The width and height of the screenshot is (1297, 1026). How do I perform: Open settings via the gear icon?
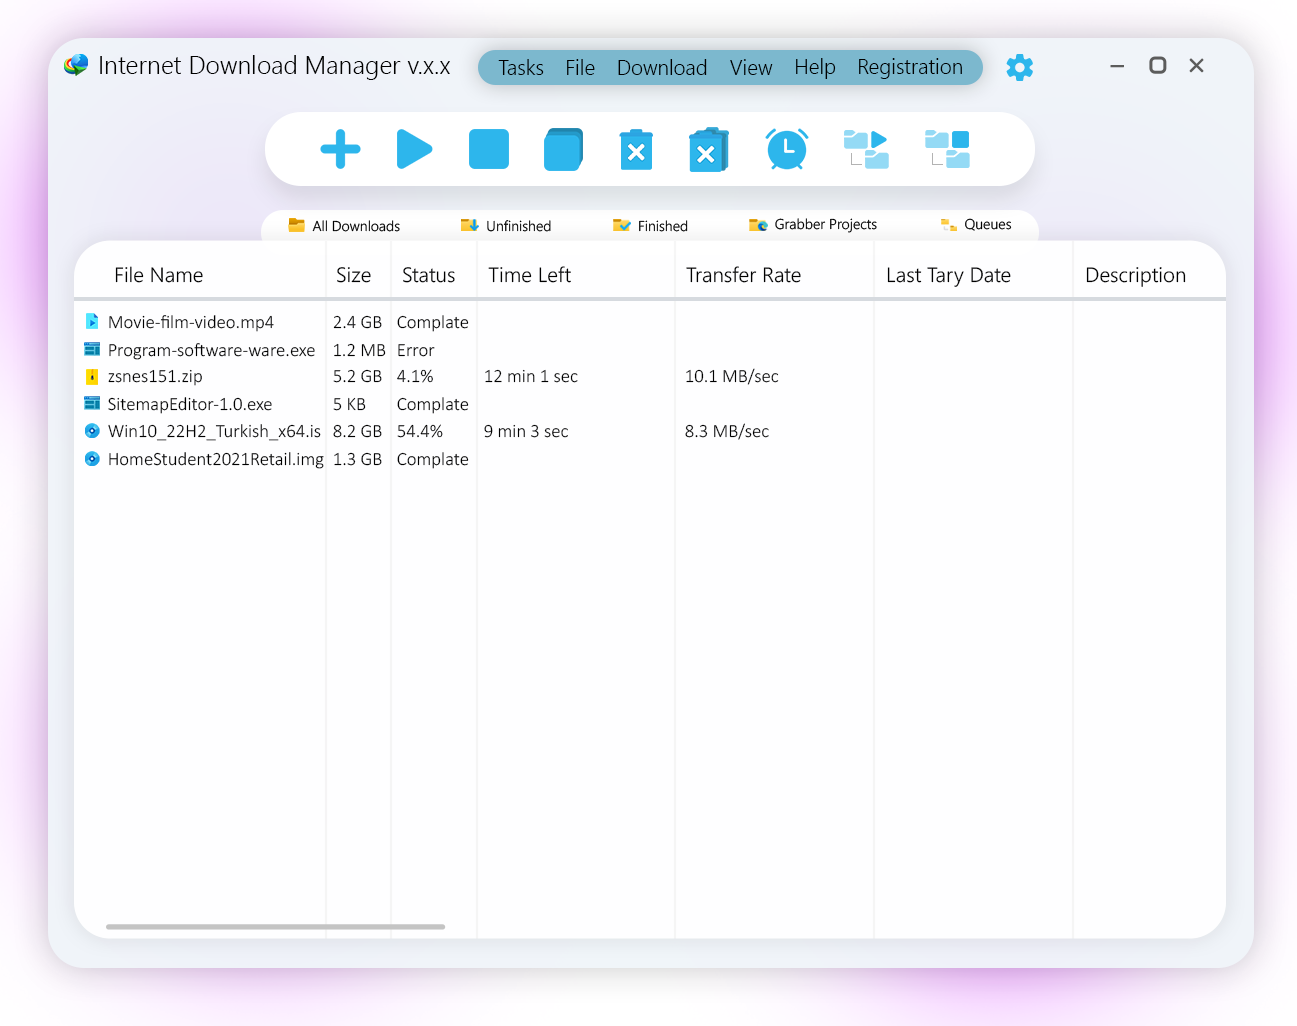tap(1020, 67)
